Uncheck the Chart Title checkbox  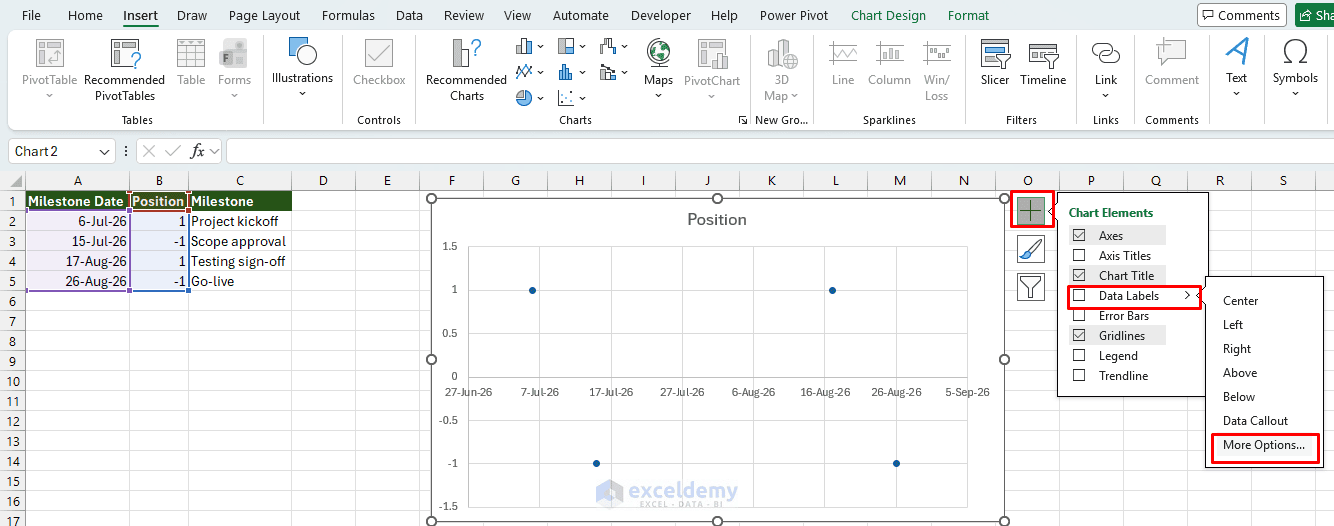(x=1079, y=276)
